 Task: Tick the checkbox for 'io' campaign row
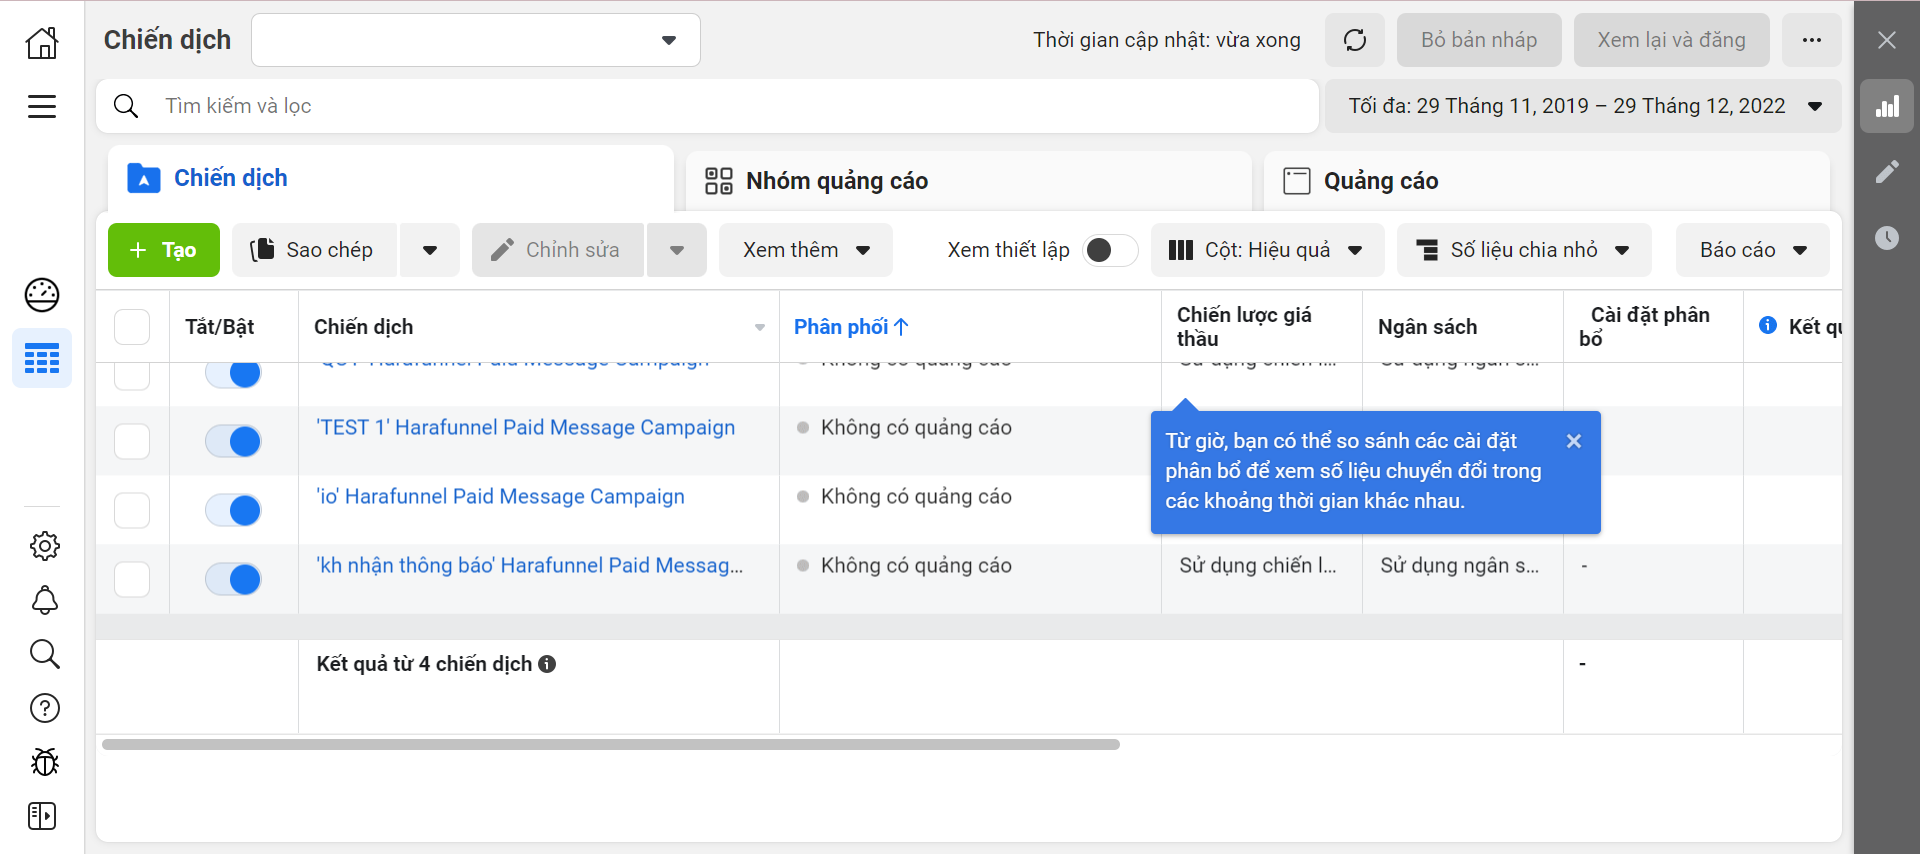(132, 510)
